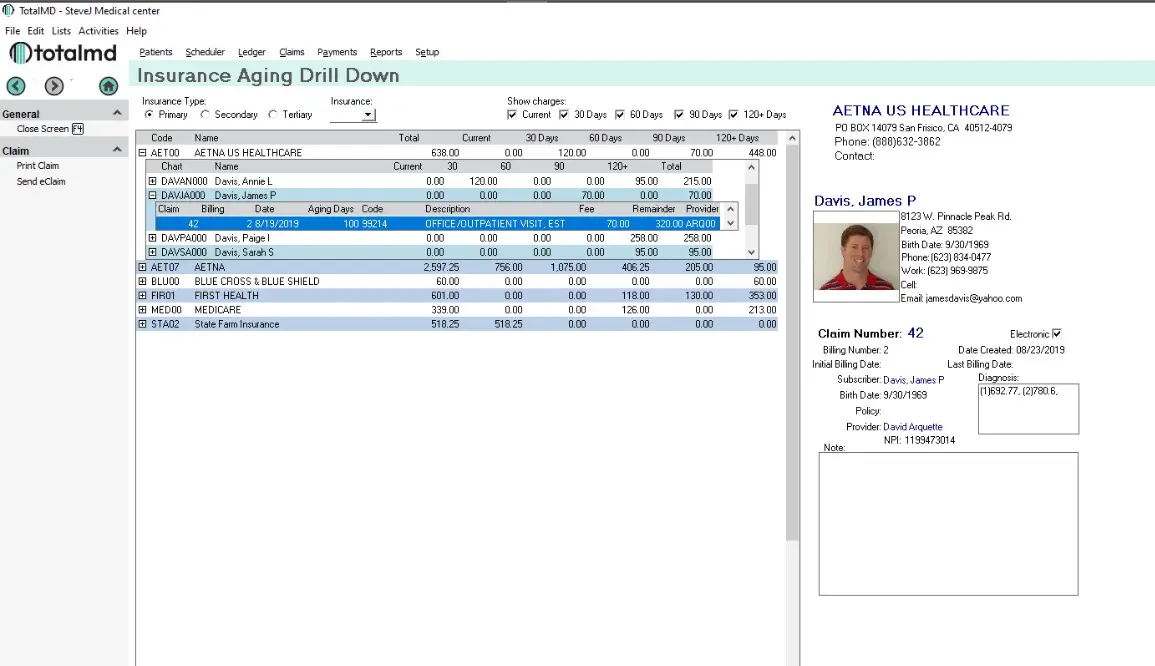Uncheck the 60 Days charges checkbox
1155x666 pixels.
(619, 114)
